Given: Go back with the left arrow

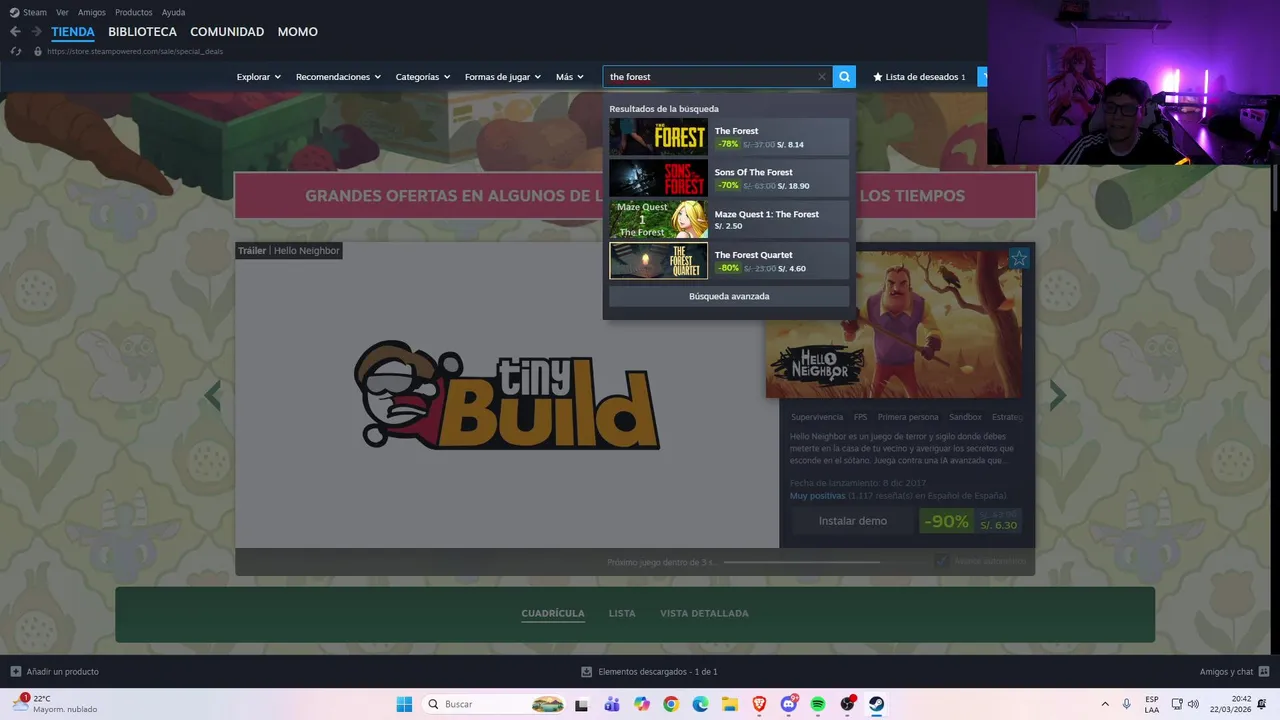Looking at the screenshot, I should click(x=15, y=32).
